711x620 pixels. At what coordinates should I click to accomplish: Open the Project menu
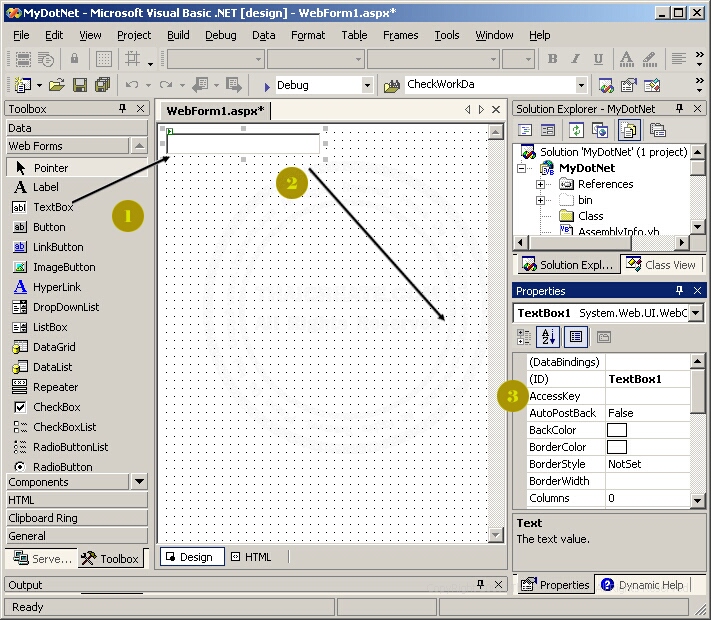pyautogui.click(x=134, y=35)
